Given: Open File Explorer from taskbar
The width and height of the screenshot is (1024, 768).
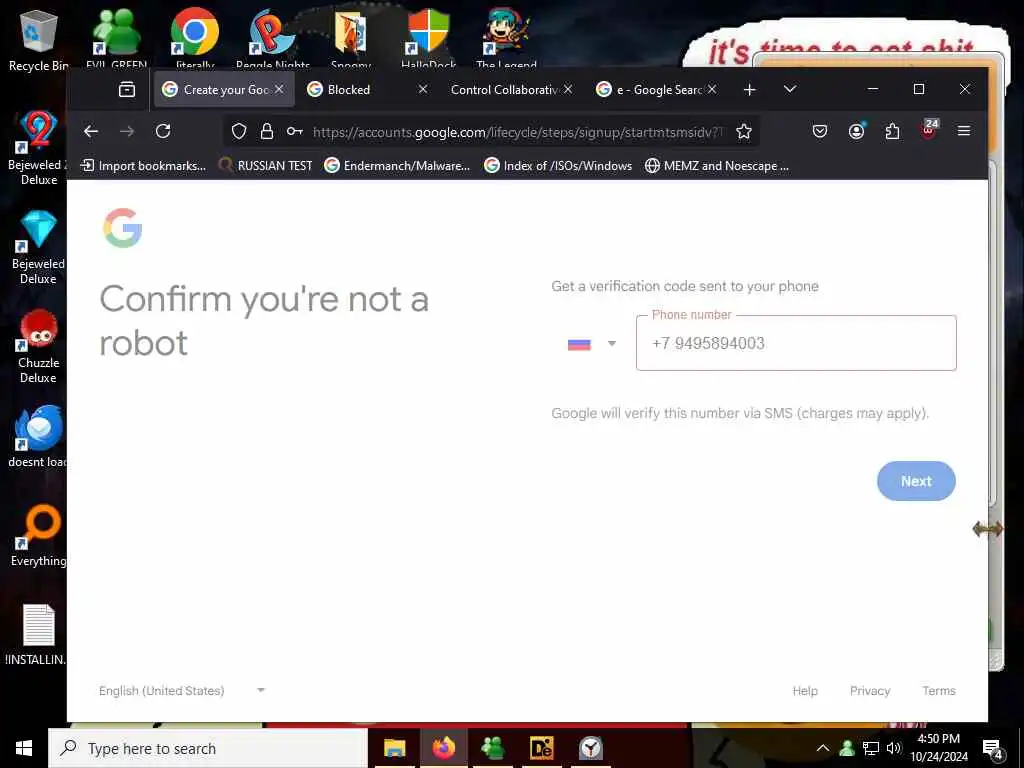Looking at the screenshot, I should pyautogui.click(x=394, y=748).
